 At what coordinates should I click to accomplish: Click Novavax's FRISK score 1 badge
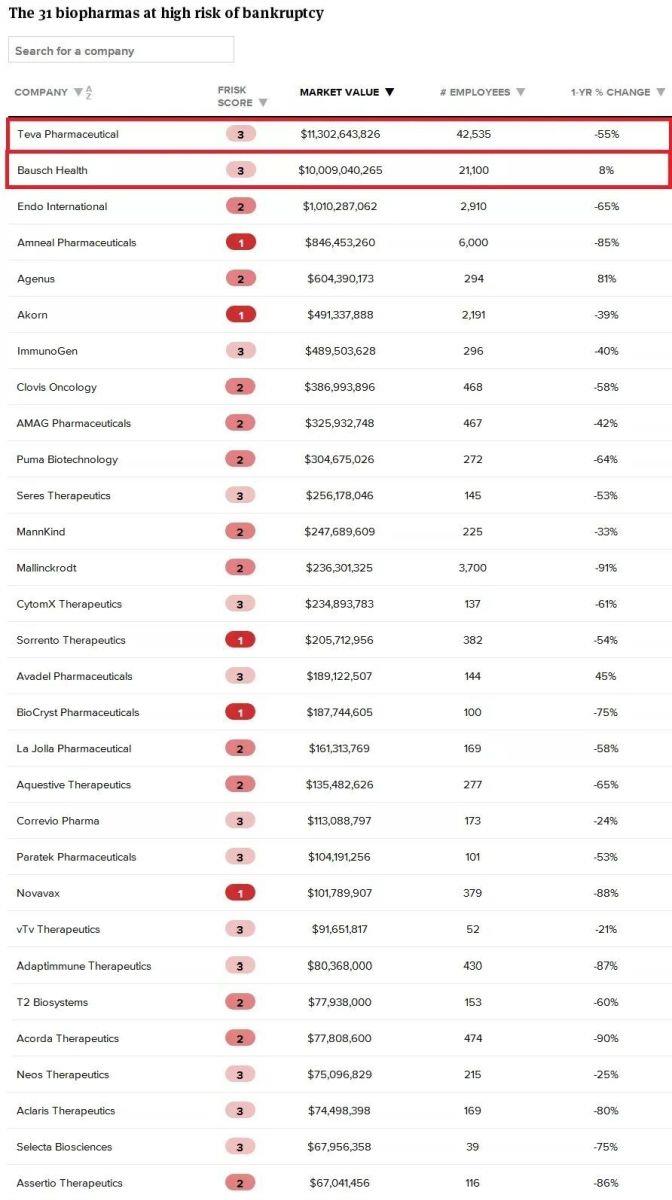(240, 893)
